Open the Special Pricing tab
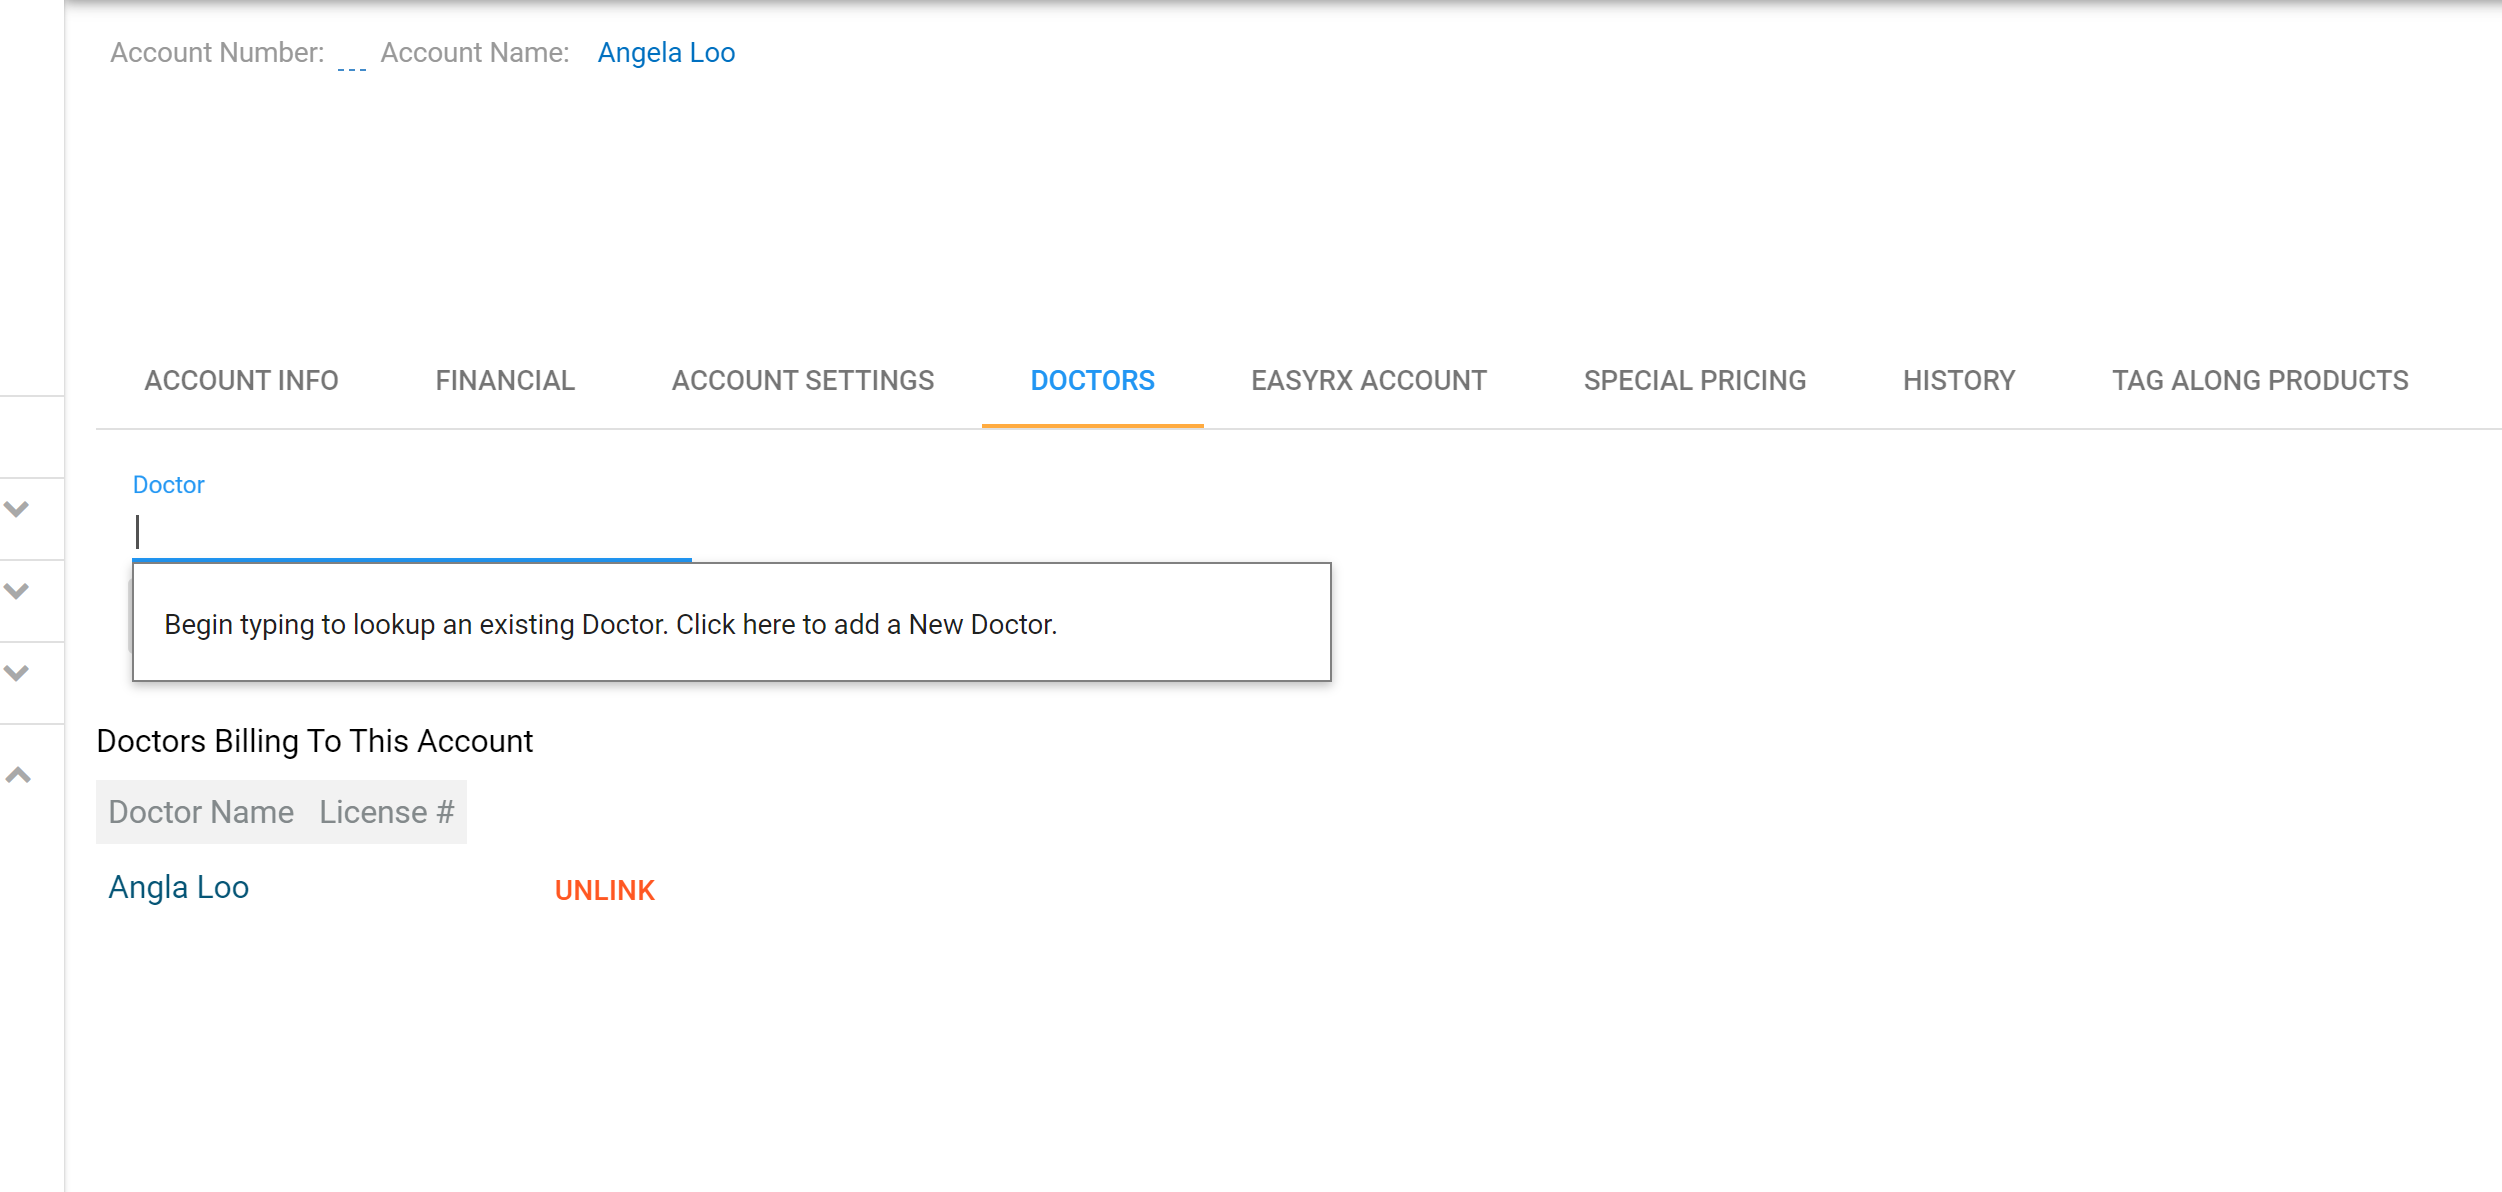2502x1192 pixels. [x=1694, y=381]
